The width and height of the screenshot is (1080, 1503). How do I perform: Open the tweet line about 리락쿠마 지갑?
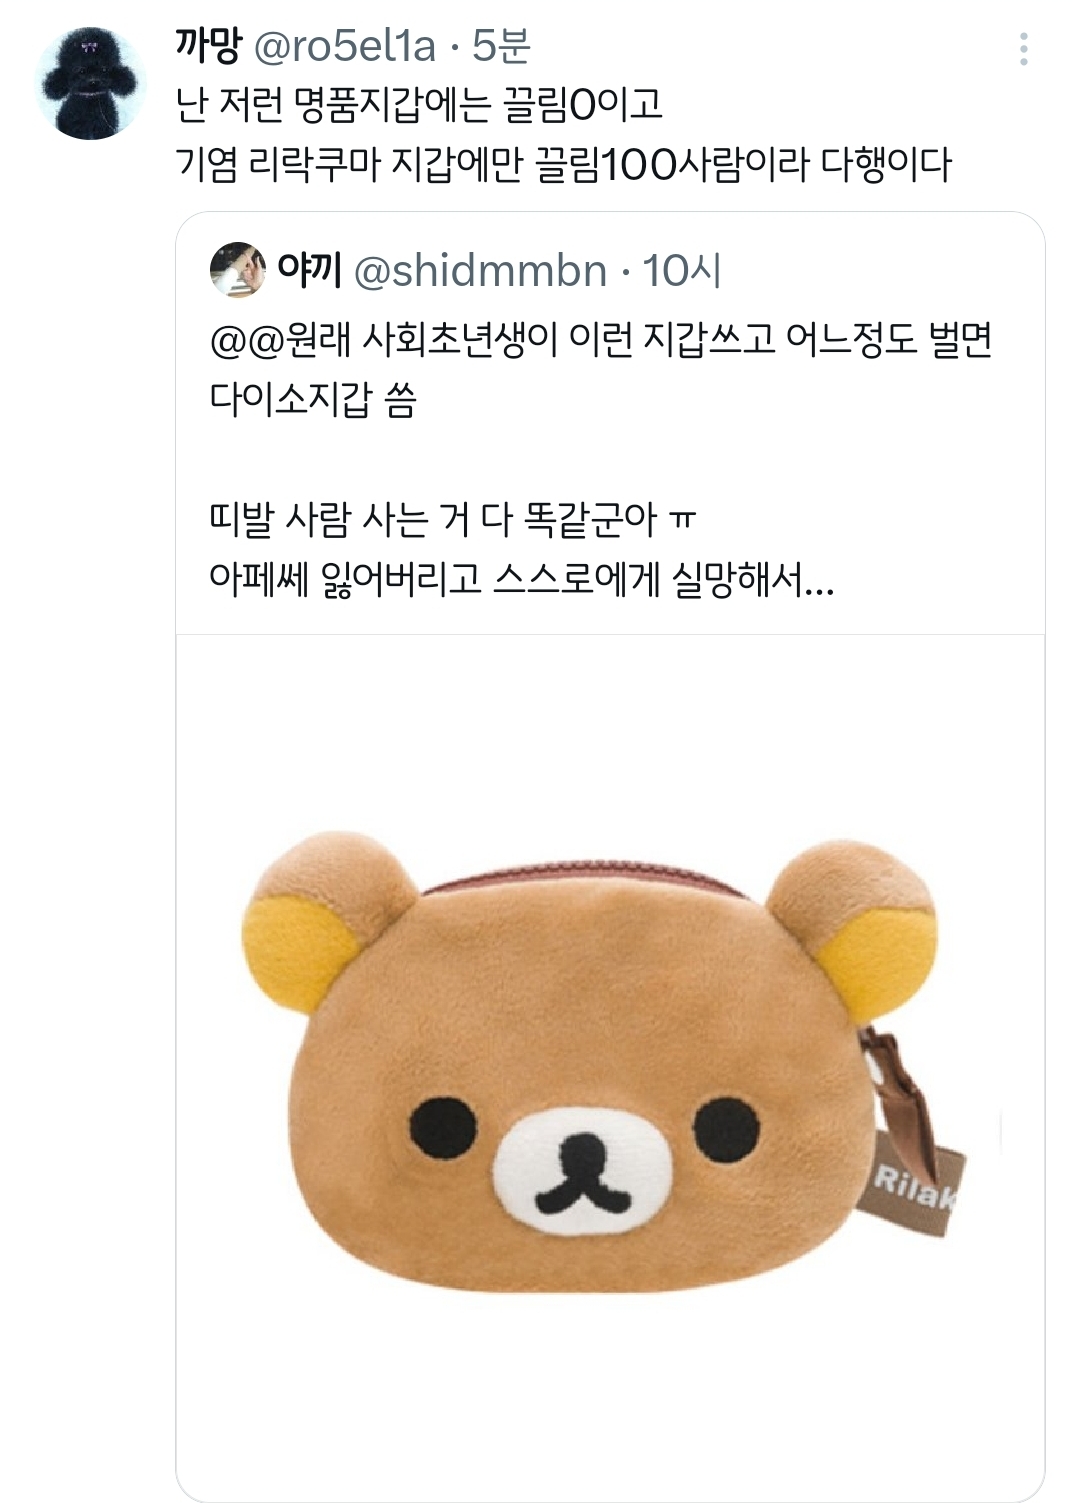[563, 165]
